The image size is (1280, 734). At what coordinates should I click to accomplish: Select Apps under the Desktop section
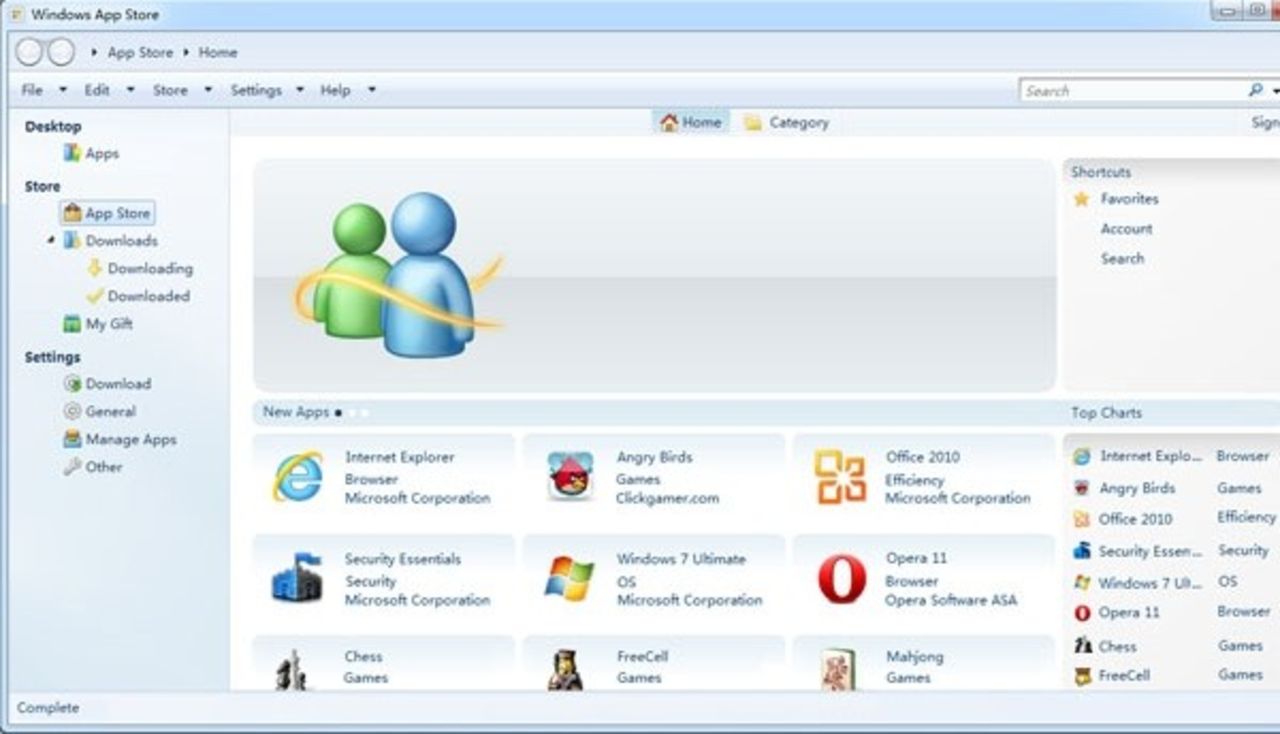(103, 153)
